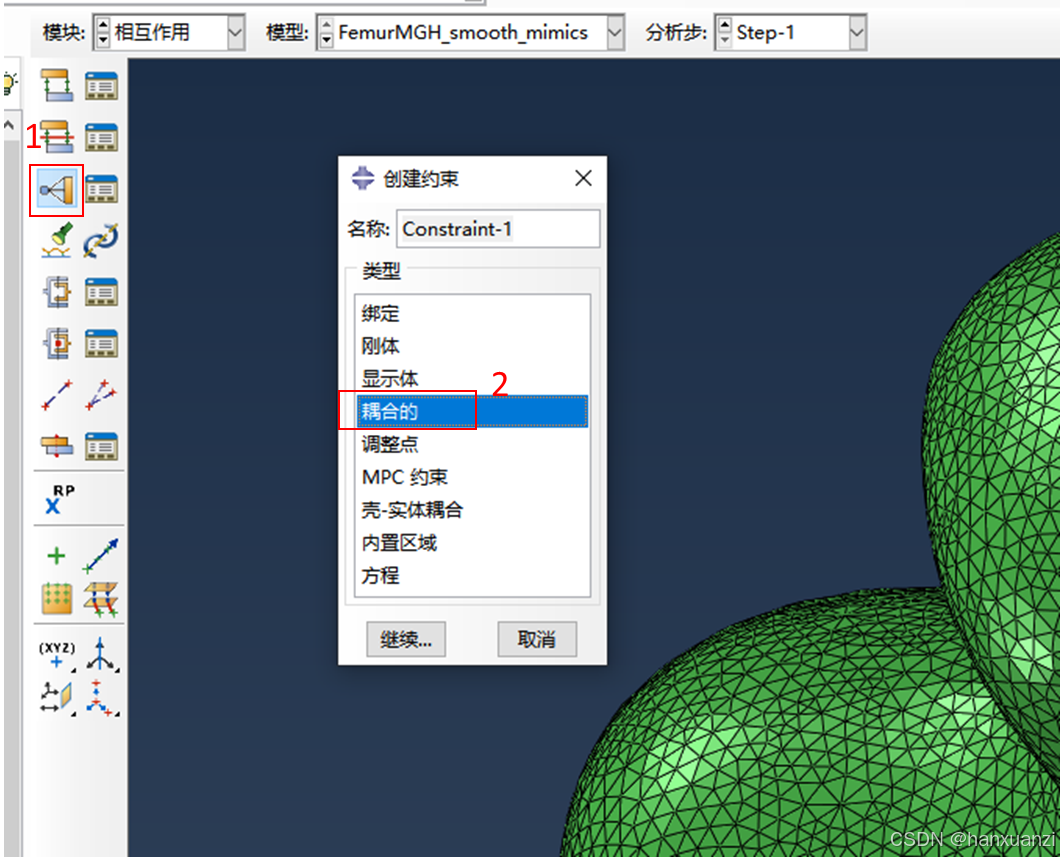The image size is (1060, 857).
Task: Select the Find Contact Pairs flashlight tool
Action: (57, 241)
